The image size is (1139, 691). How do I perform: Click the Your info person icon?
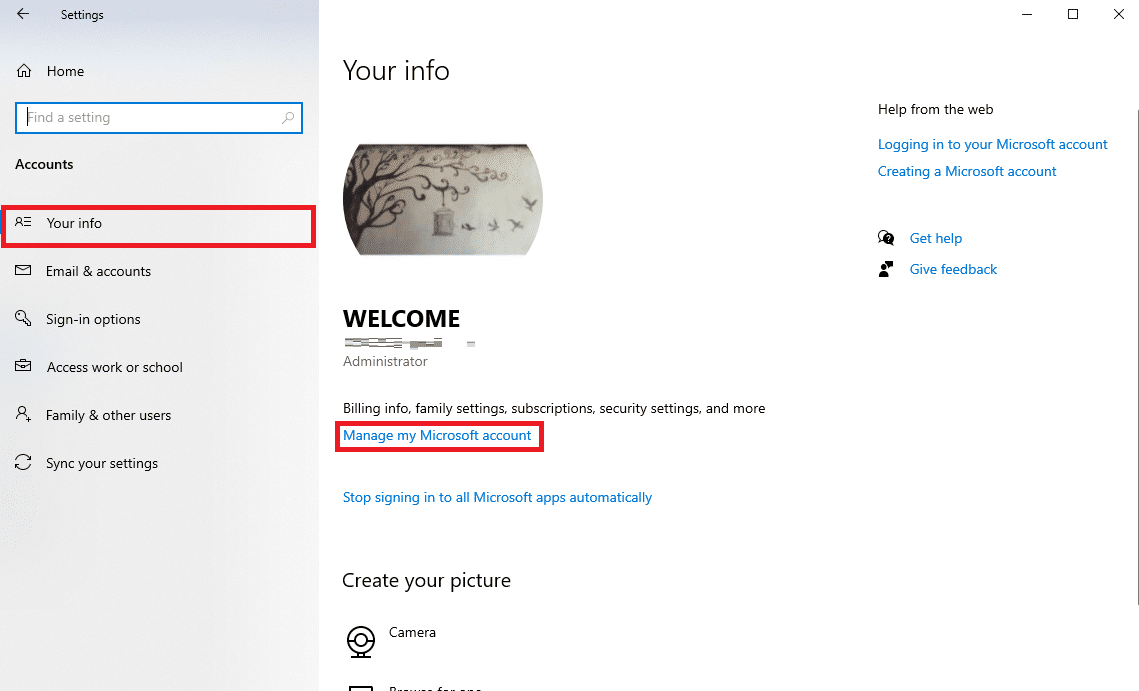[x=23, y=222]
